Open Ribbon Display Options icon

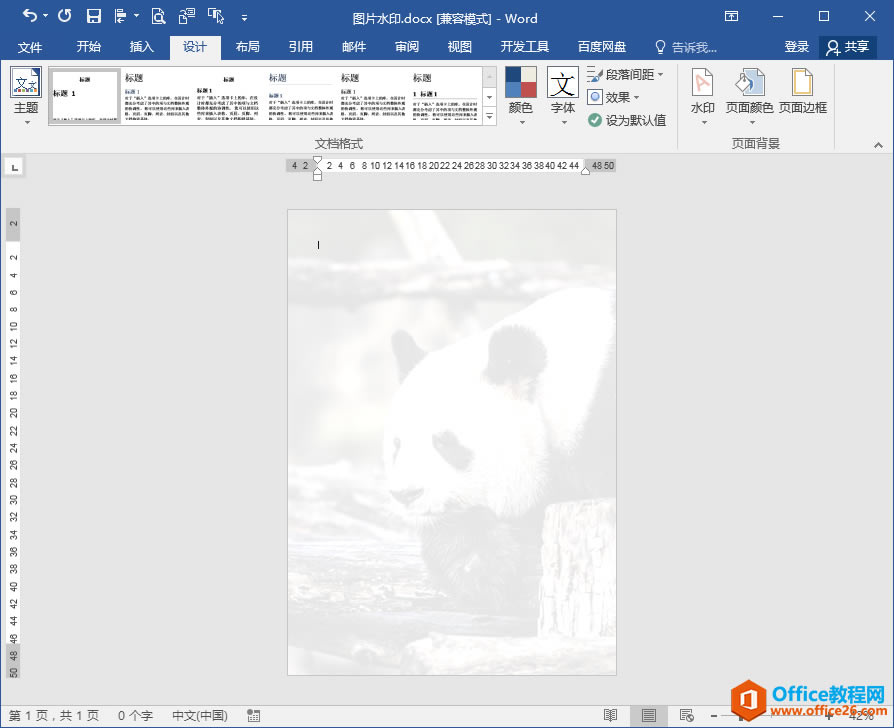point(732,17)
